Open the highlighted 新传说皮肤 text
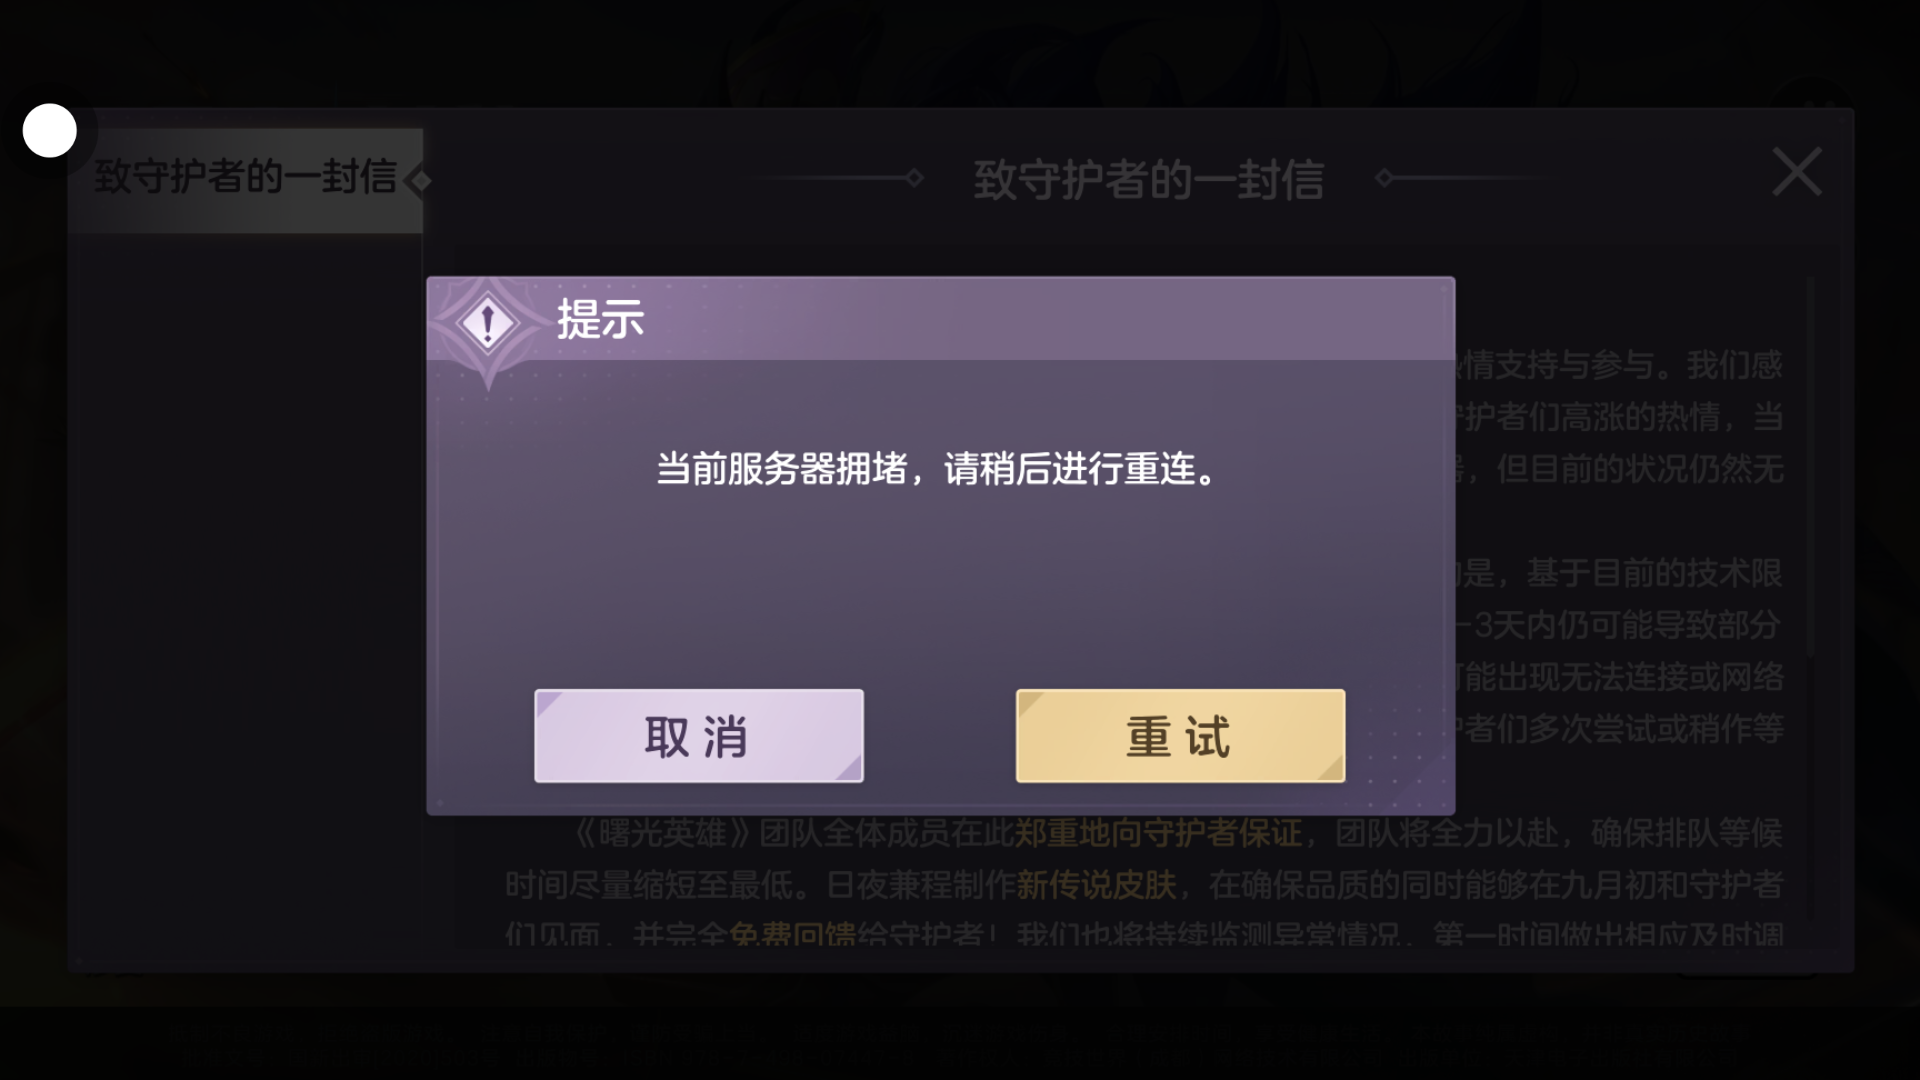The image size is (1920, 1080). 1096,885
